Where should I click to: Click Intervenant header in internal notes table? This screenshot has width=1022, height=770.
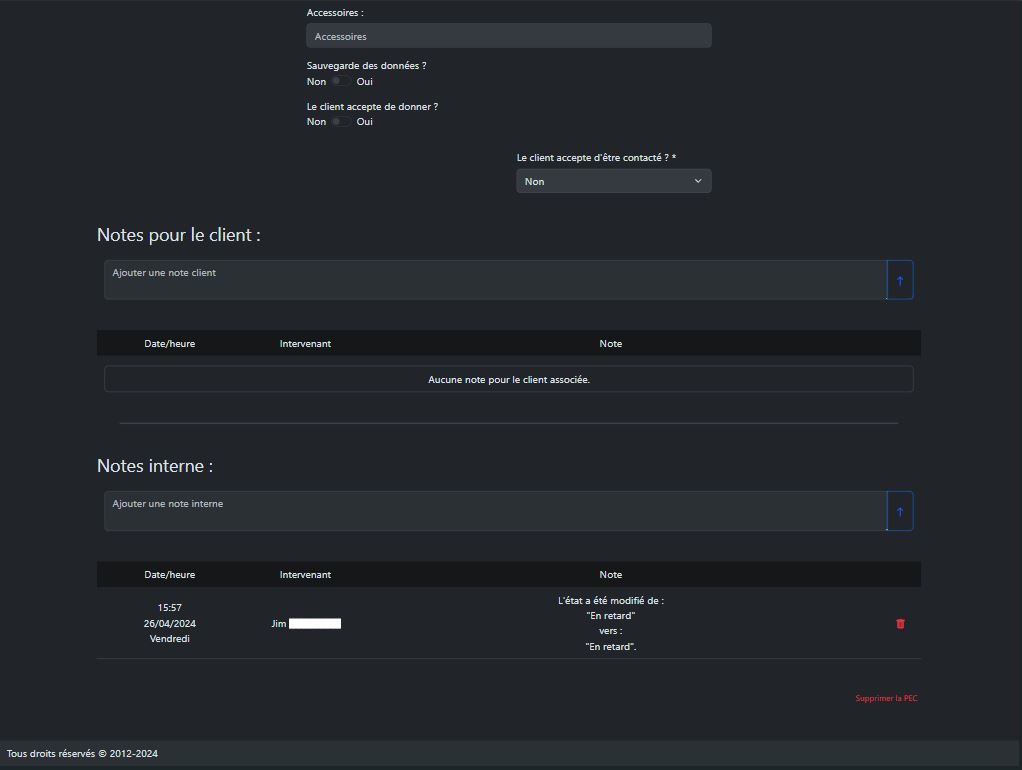tap(305, 574)
